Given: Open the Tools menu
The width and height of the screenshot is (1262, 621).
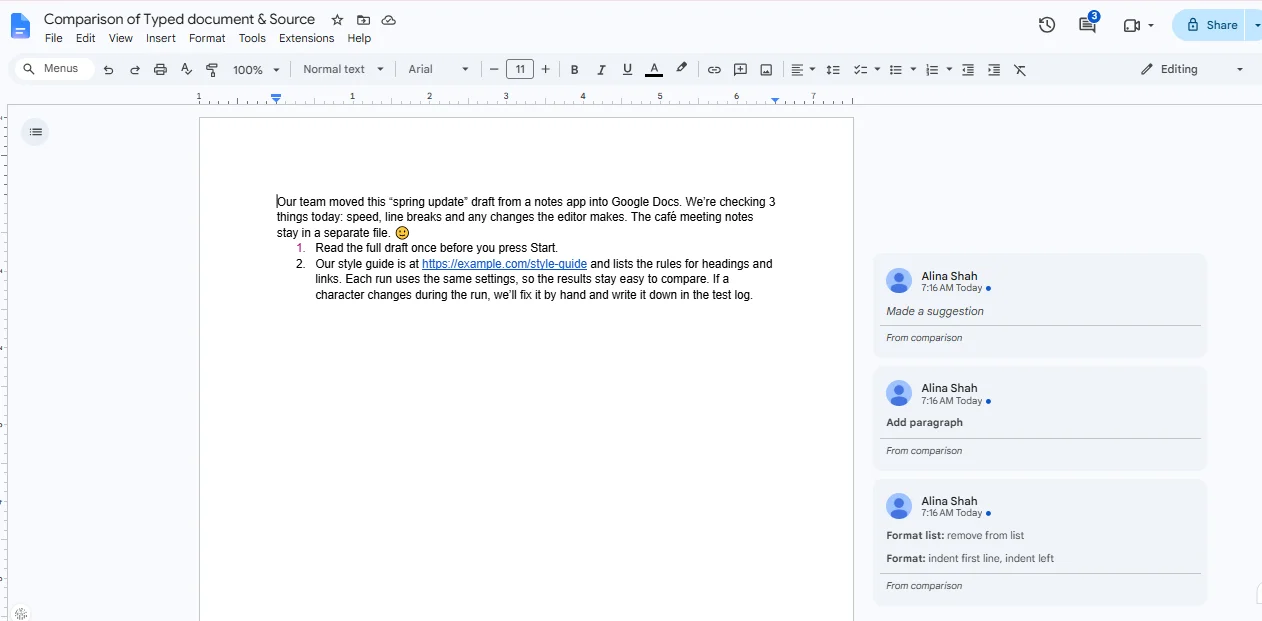Looking at the screenshot, I should [x=252, y=38].
